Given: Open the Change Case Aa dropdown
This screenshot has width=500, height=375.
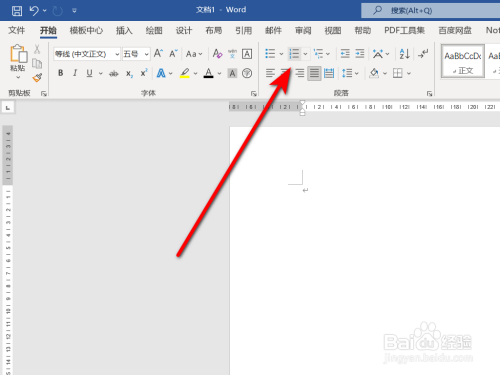Looking at the screenshot, I should pyautogui.click(x=194, y=54).
